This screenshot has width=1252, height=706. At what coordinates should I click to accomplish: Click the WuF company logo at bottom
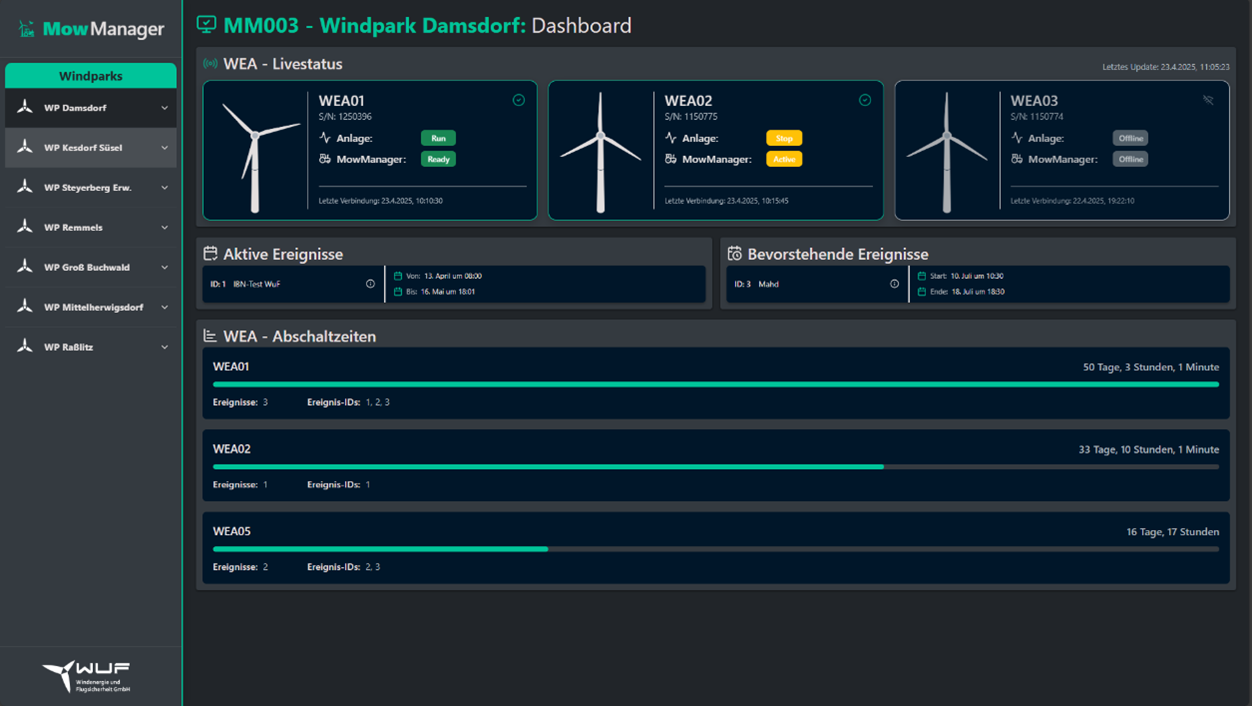click(x=87, y=676)
